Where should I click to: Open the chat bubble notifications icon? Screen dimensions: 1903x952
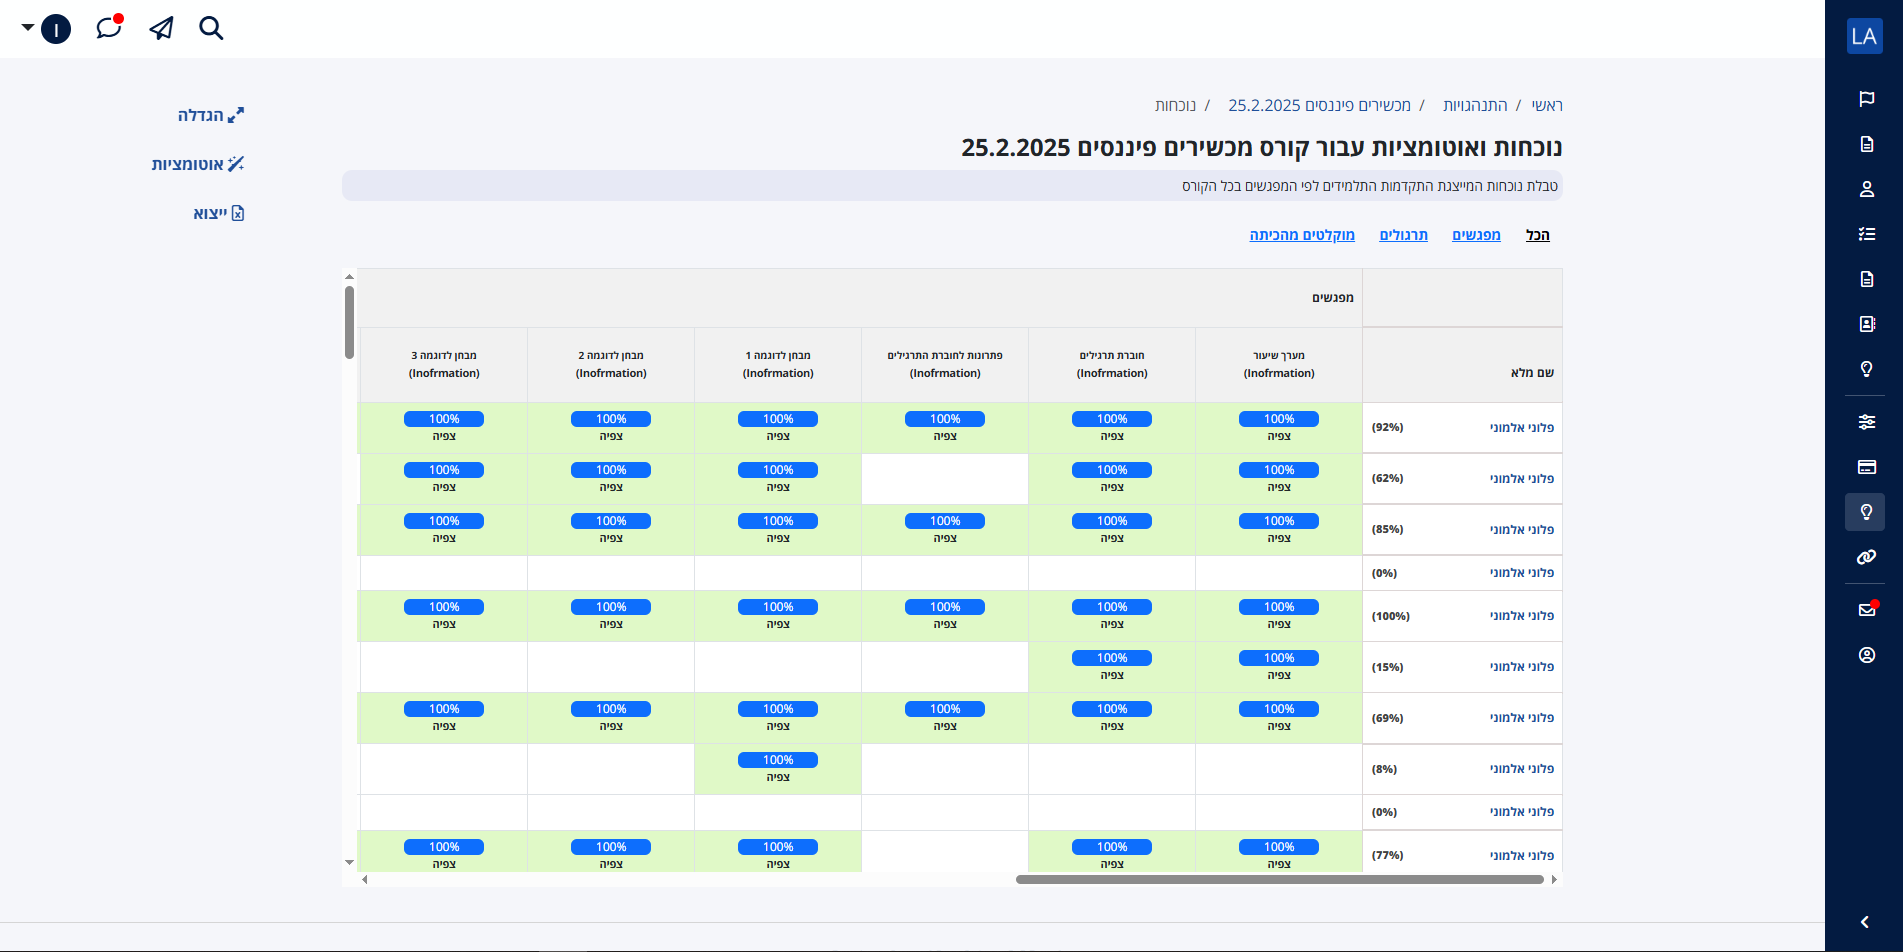point(109,28)
